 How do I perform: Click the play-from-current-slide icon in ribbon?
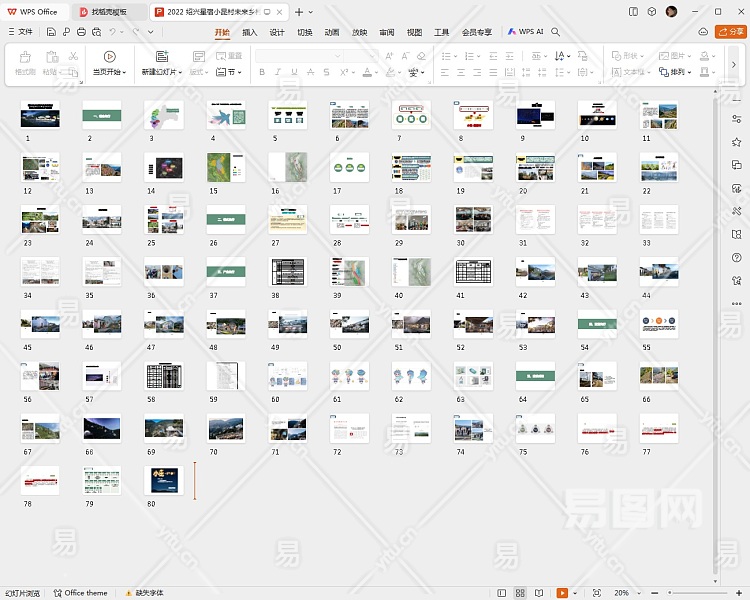click(109, 57)
